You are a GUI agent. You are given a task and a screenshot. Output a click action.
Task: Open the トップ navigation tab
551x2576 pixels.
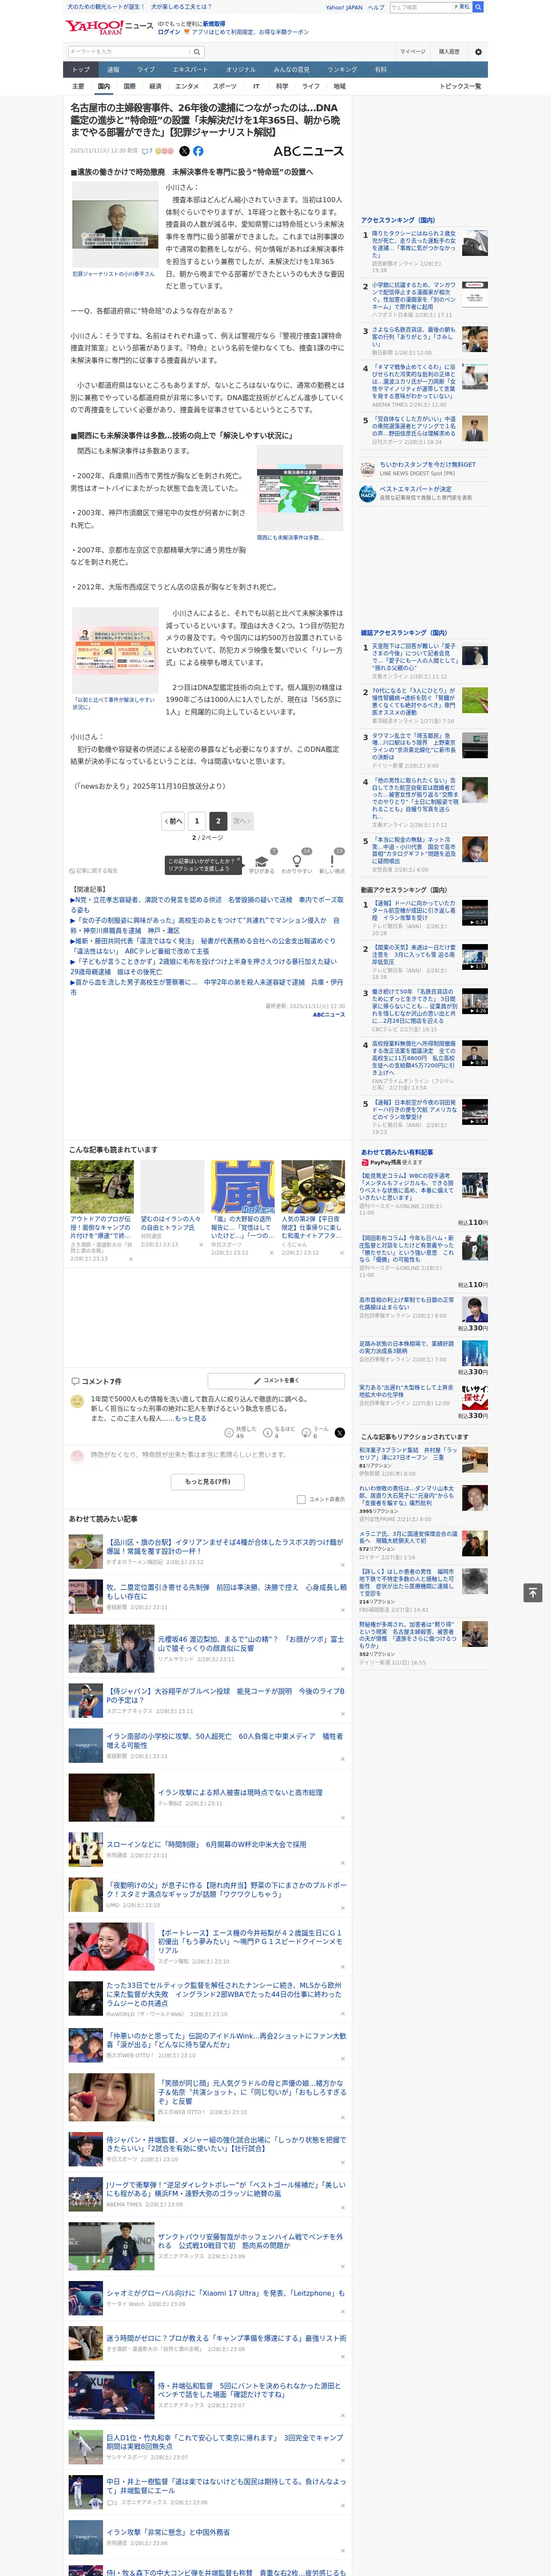click(81, 70)
